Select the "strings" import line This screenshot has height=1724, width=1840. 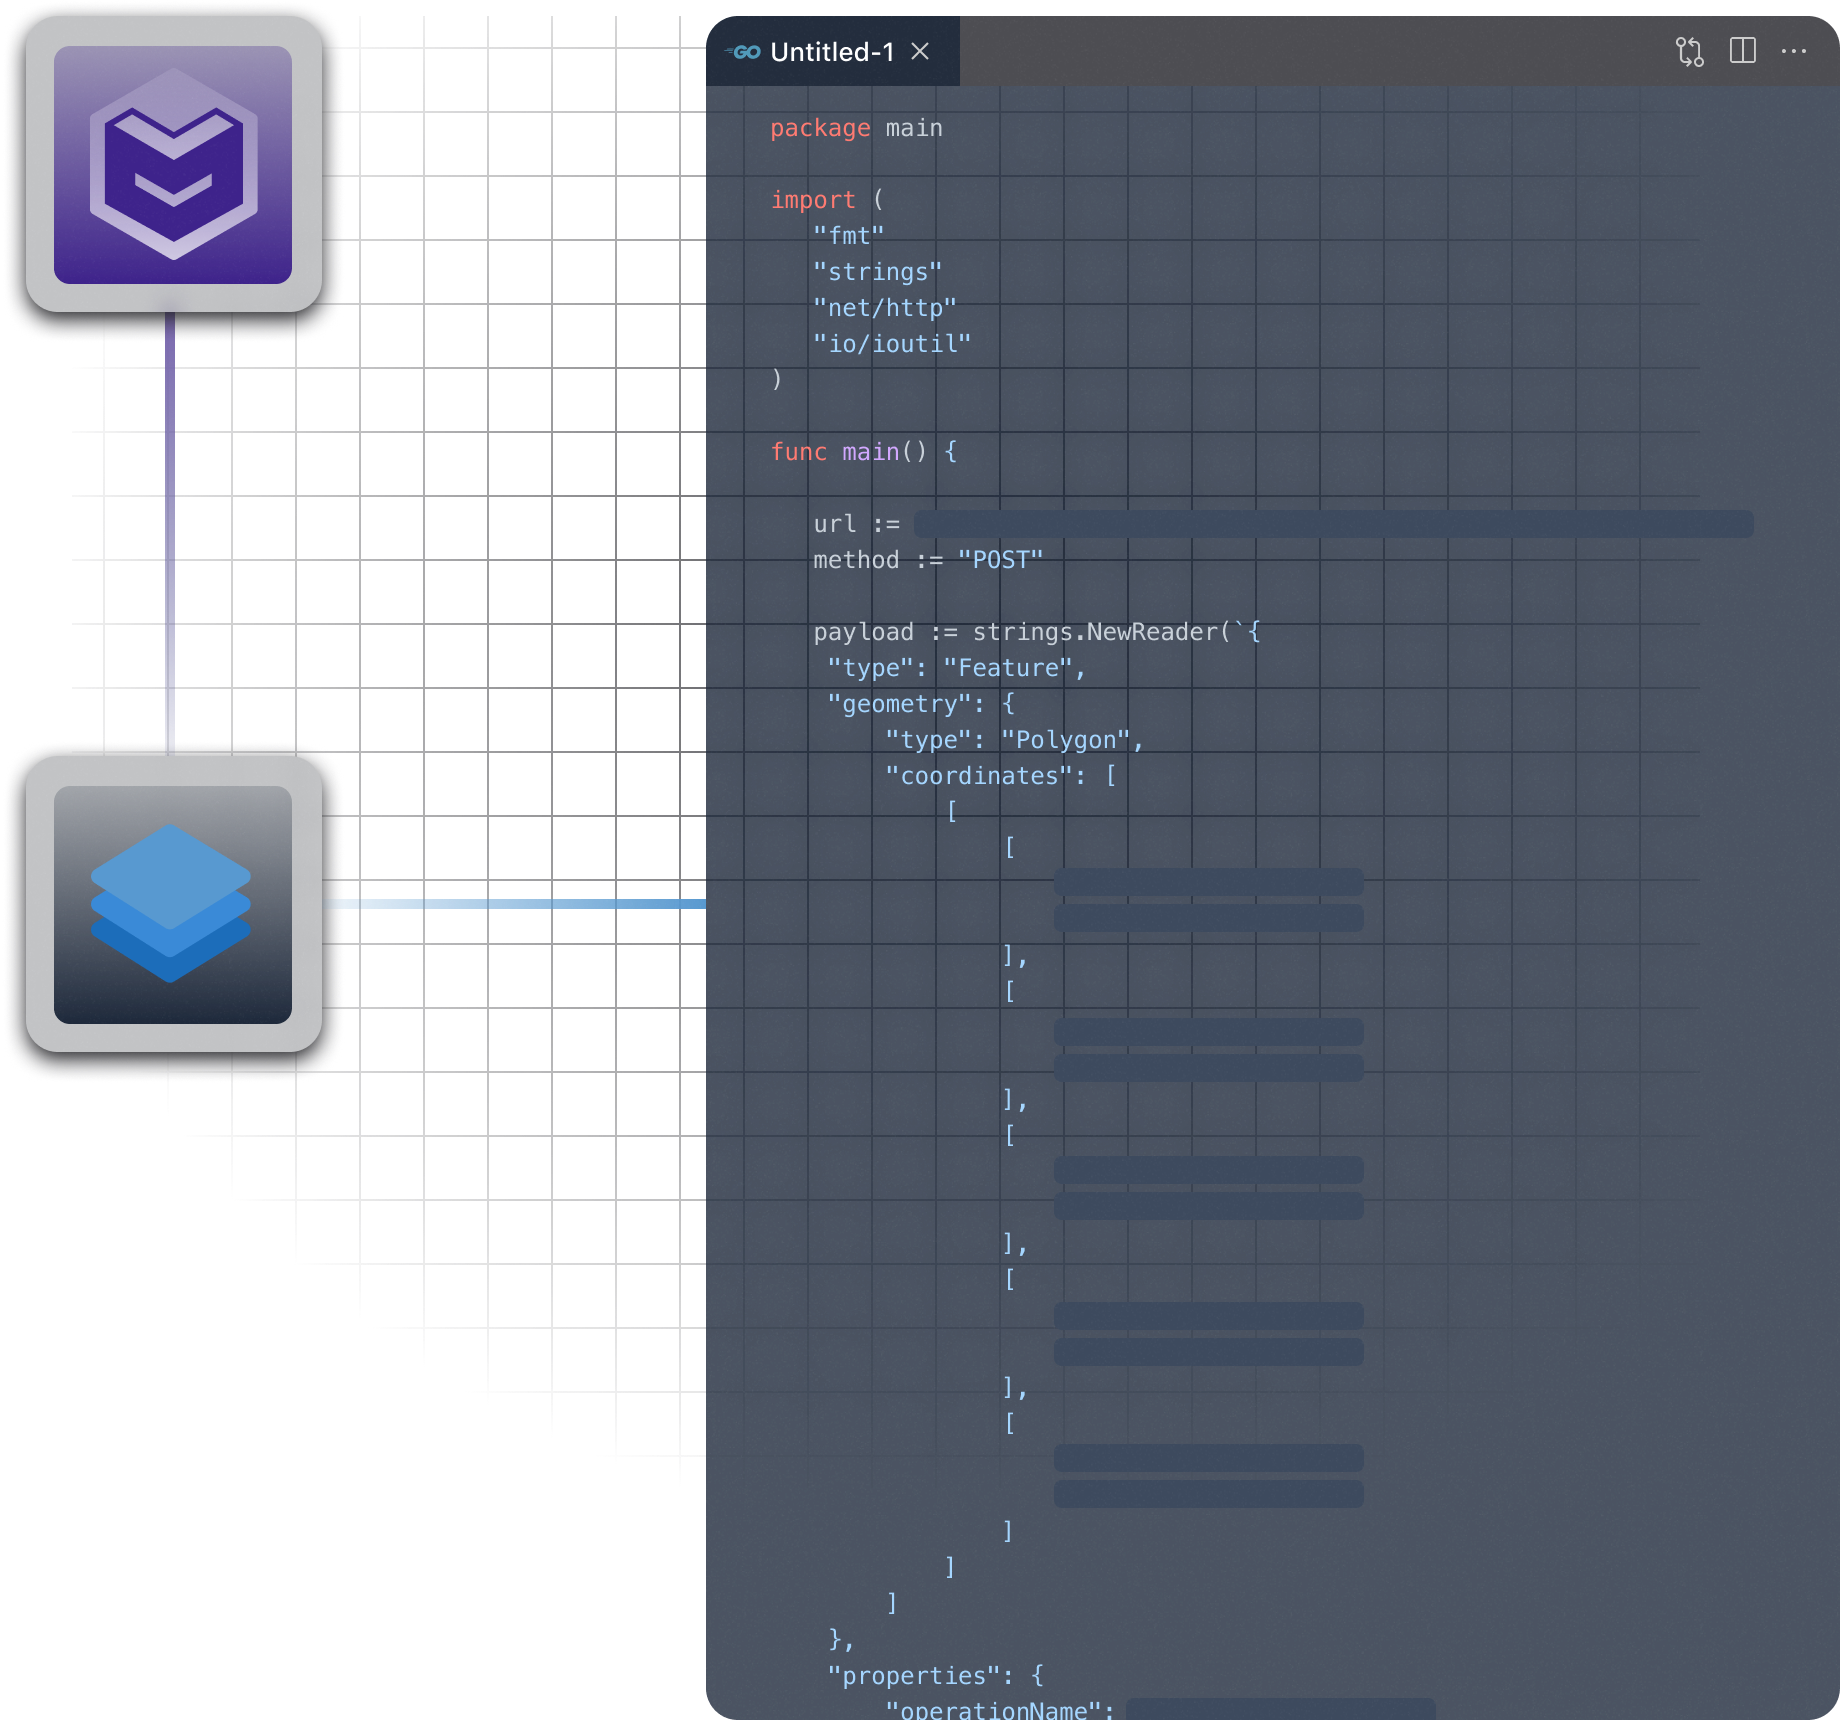[877, 272]
